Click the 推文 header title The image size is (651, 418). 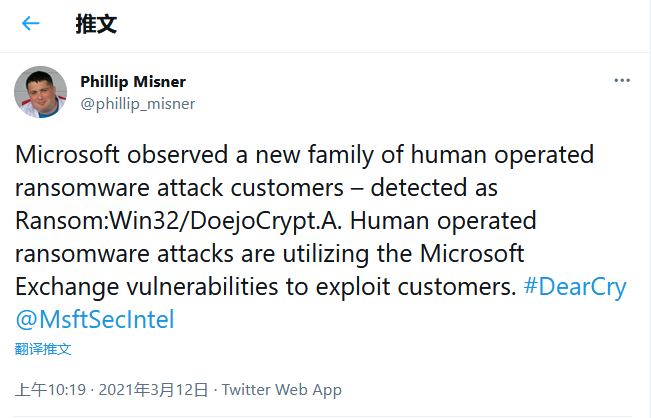tap(96, 24)
